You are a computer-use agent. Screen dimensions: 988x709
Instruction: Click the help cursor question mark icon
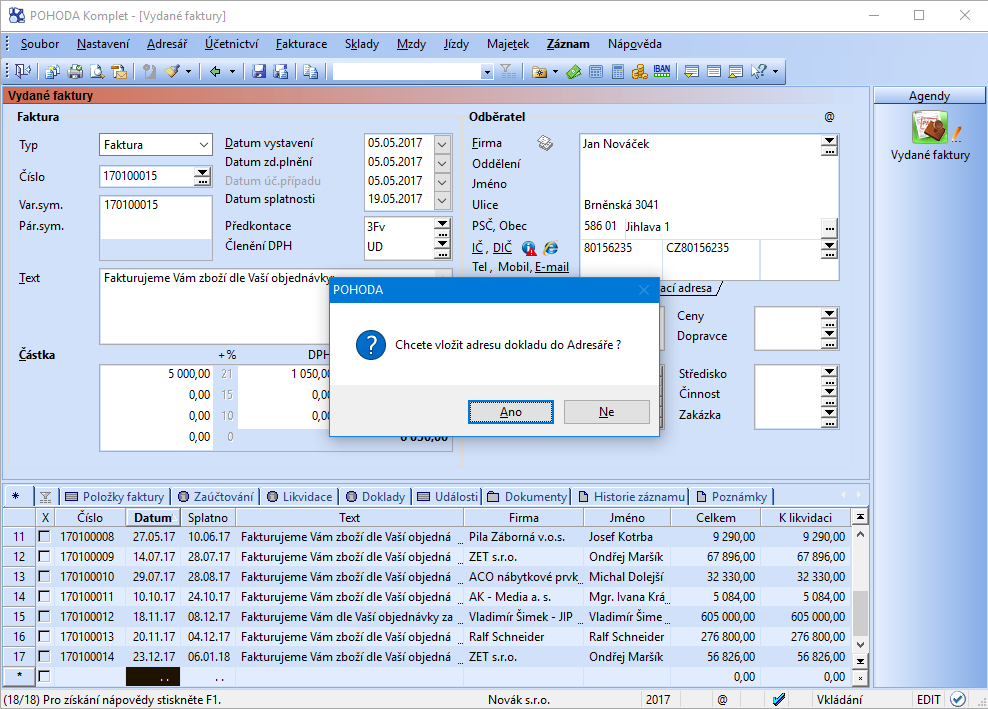click(759, 72)
